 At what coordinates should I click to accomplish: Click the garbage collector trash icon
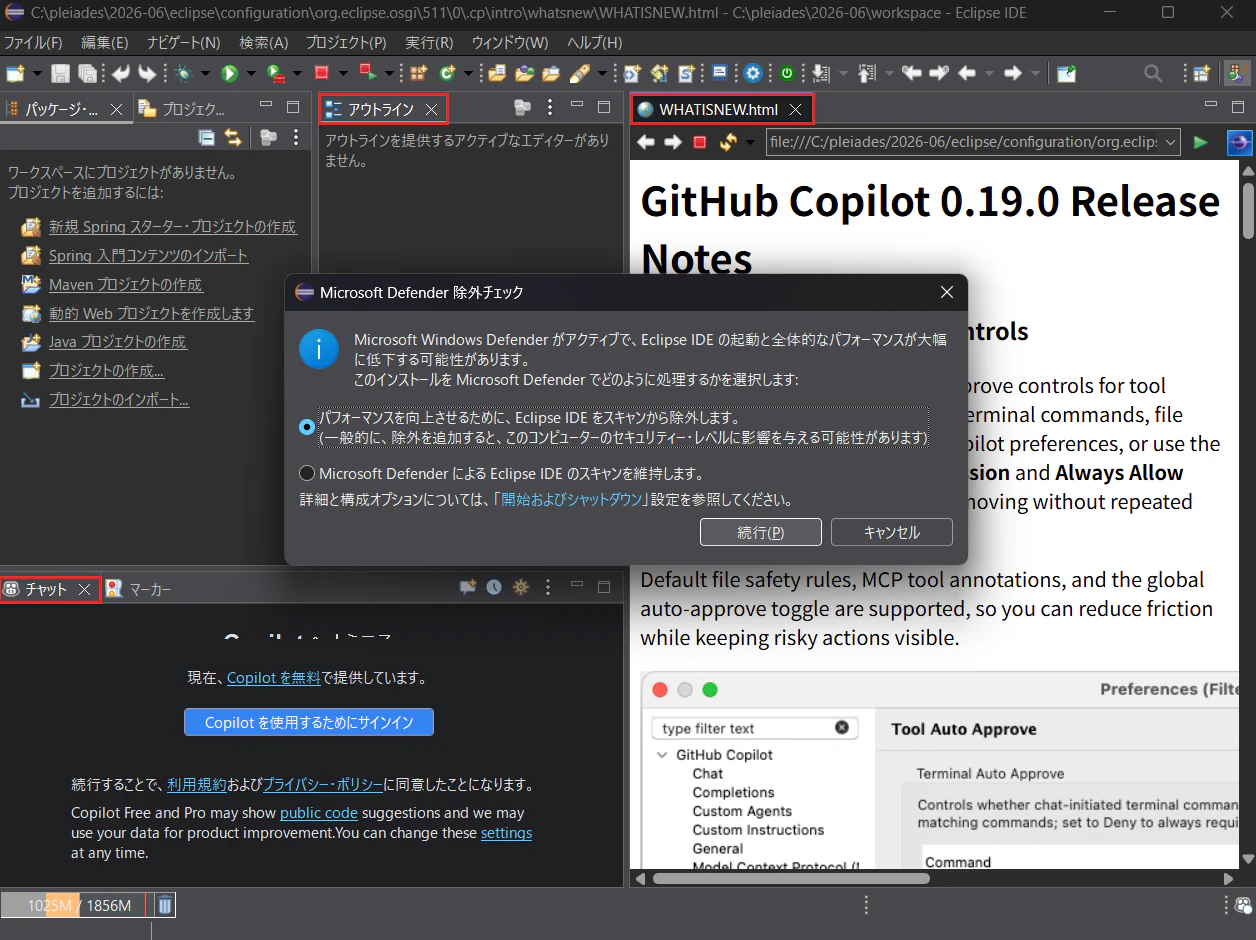point(165,905)
